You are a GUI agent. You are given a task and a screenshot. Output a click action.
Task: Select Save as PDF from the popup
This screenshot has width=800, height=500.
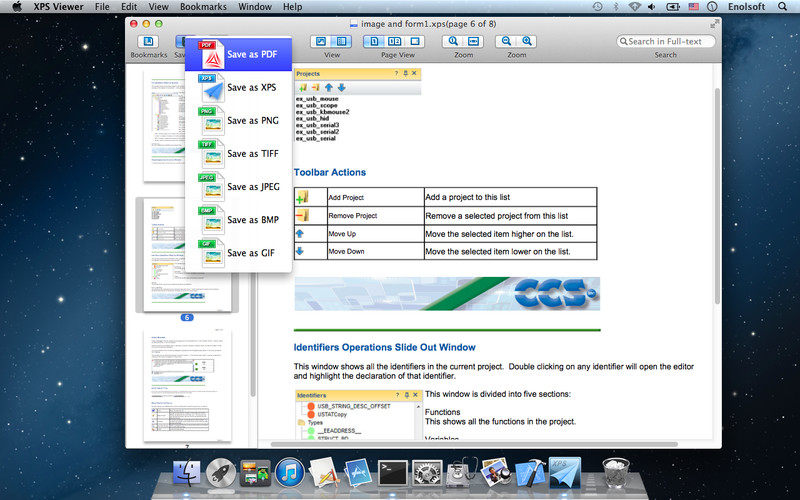(238, 54)
